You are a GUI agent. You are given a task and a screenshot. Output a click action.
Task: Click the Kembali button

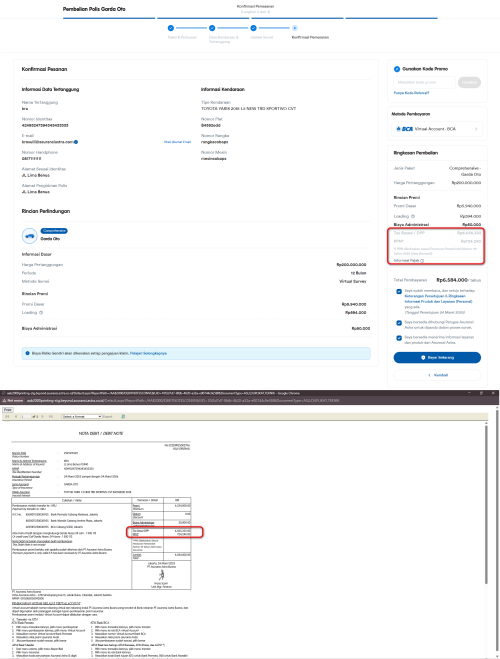pos(437,375)
